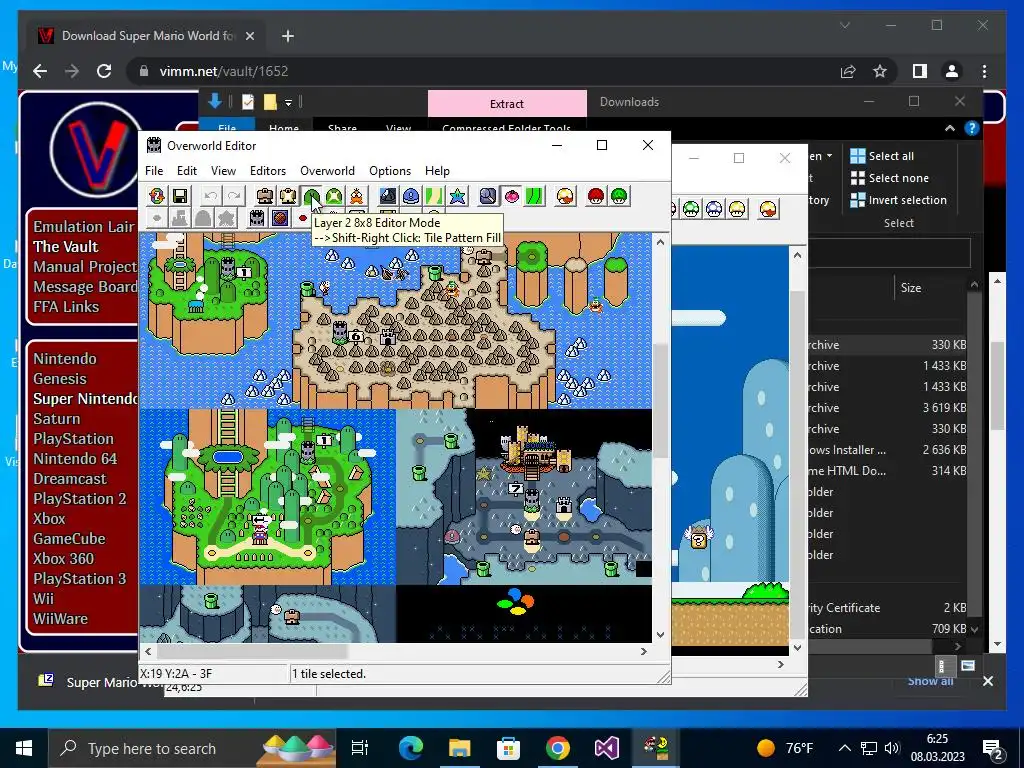Click yellow mushroom icon in Lunar Magic window
Viewport: 1024px width, 768px height.
737,209
